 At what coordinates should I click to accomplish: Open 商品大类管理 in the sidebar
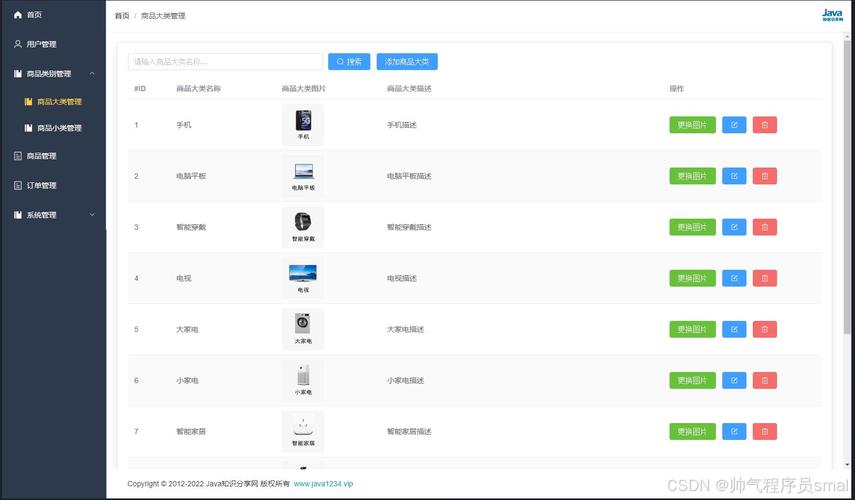(x=53, y=101)
